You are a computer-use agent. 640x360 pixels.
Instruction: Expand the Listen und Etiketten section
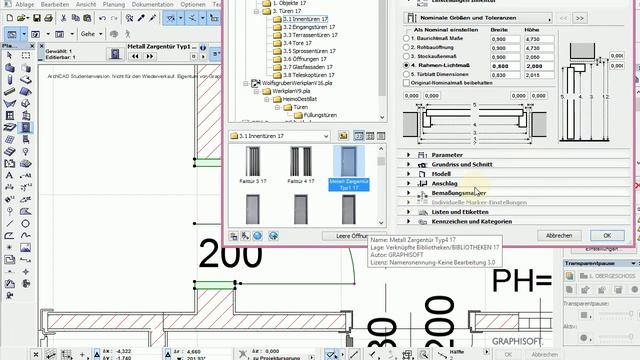409,212
